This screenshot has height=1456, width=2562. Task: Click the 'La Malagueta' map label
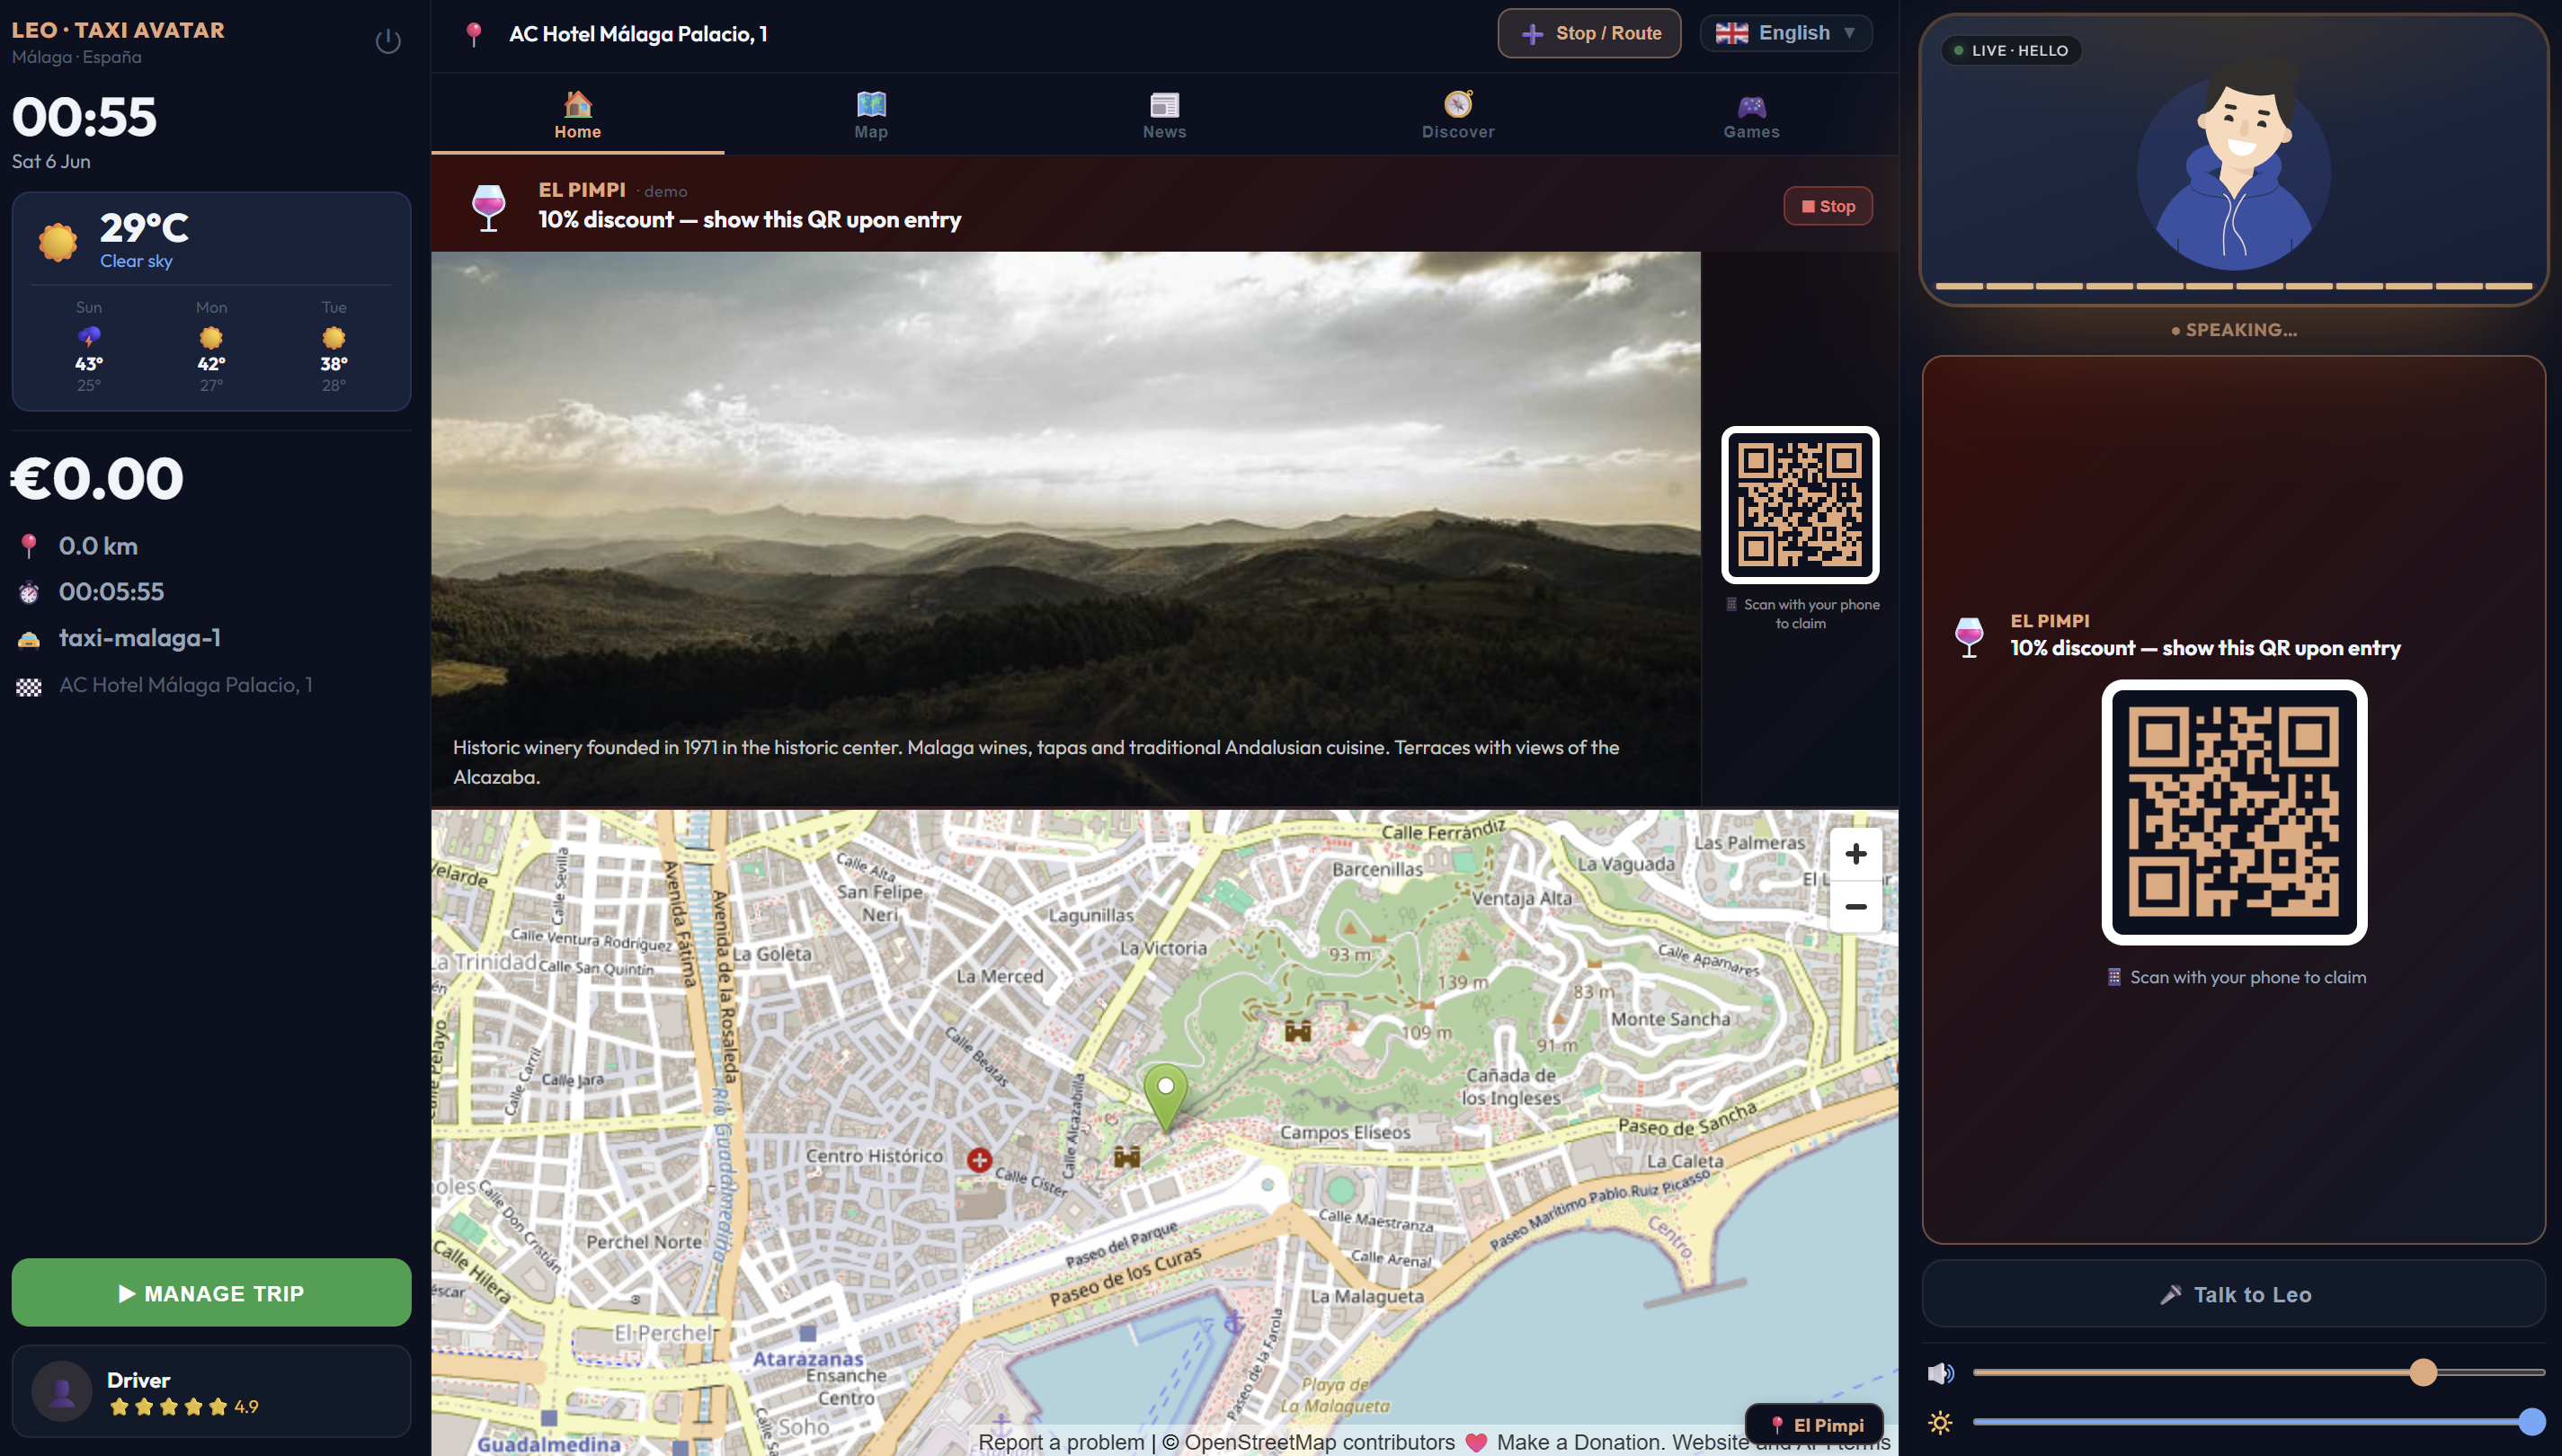pos(1367,1297)
